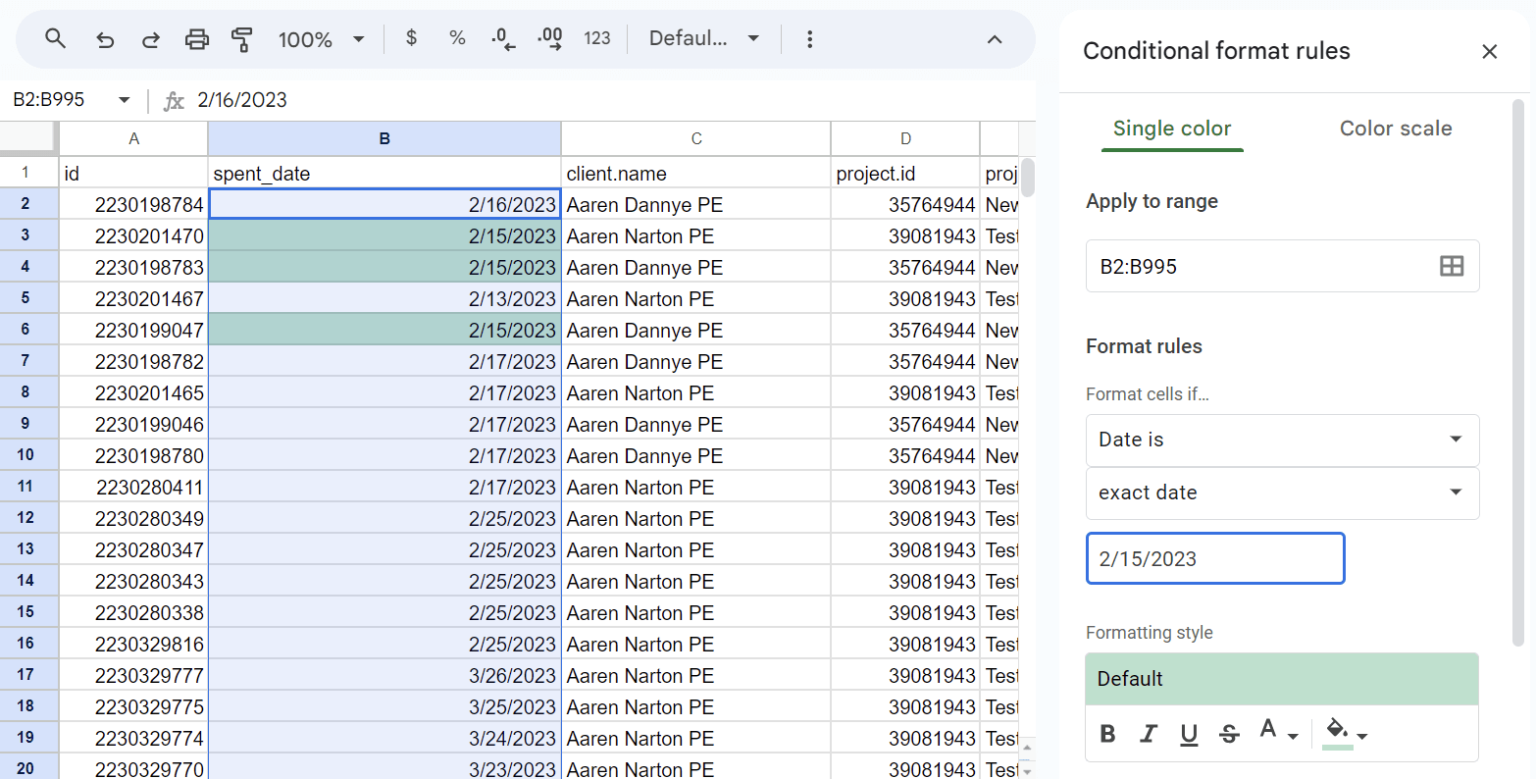Open the data range selection grid button

(1451, 266)
